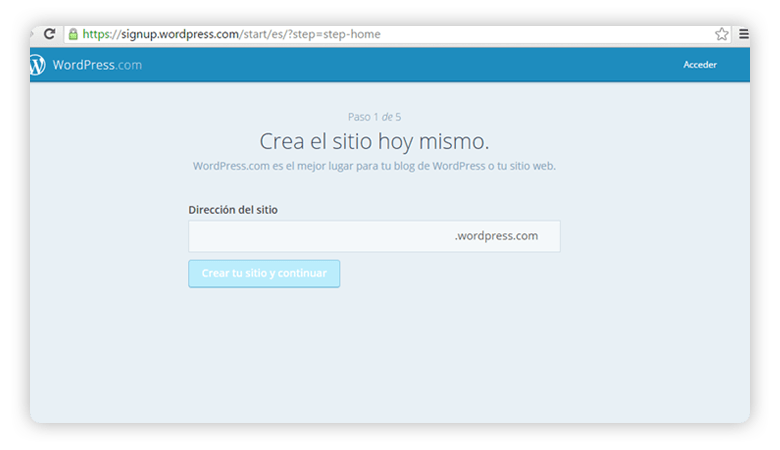Reload the page with the refresh icon
This screenshot has width=780, height=450.
(49, 34)
